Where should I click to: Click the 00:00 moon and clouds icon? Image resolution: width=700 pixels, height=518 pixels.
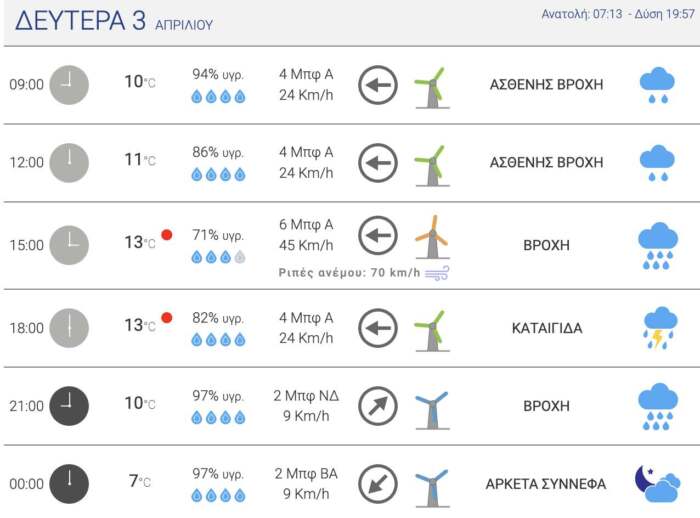[x=657, y=484]
